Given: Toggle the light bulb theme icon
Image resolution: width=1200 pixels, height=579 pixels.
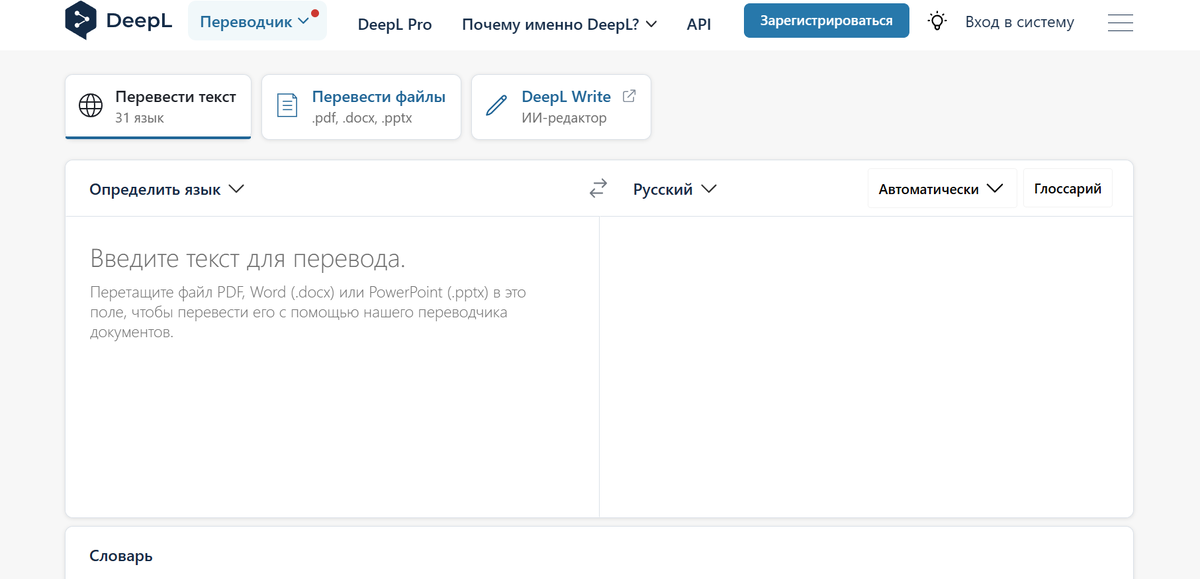Looking at the screenshot, I should 937,21.
